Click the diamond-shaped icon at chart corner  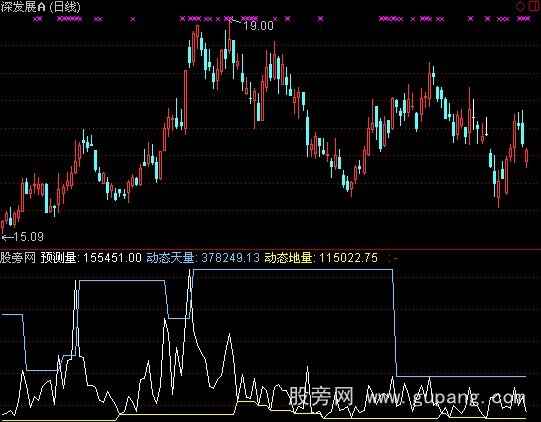[x=520, y=6]
